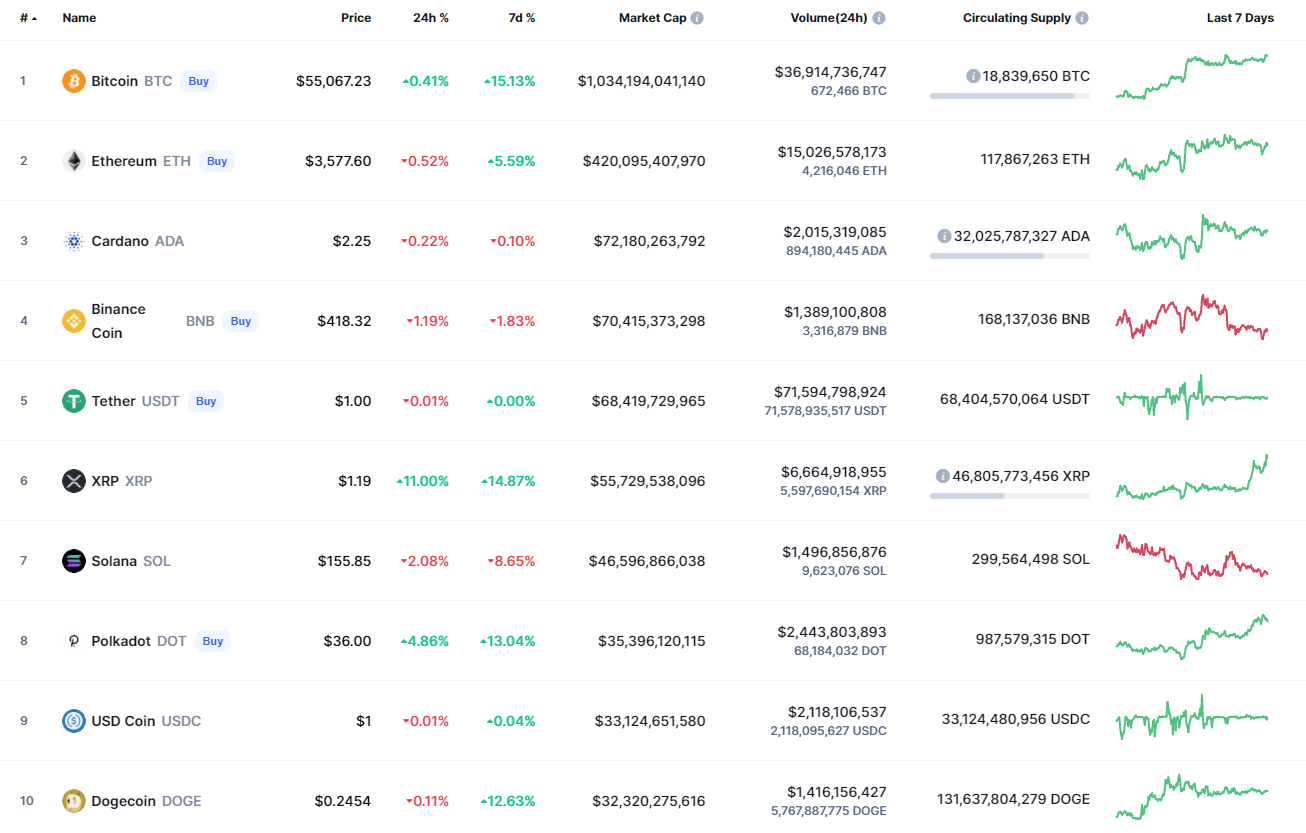Click the Volume(24h) info icon

click(879, 18)
